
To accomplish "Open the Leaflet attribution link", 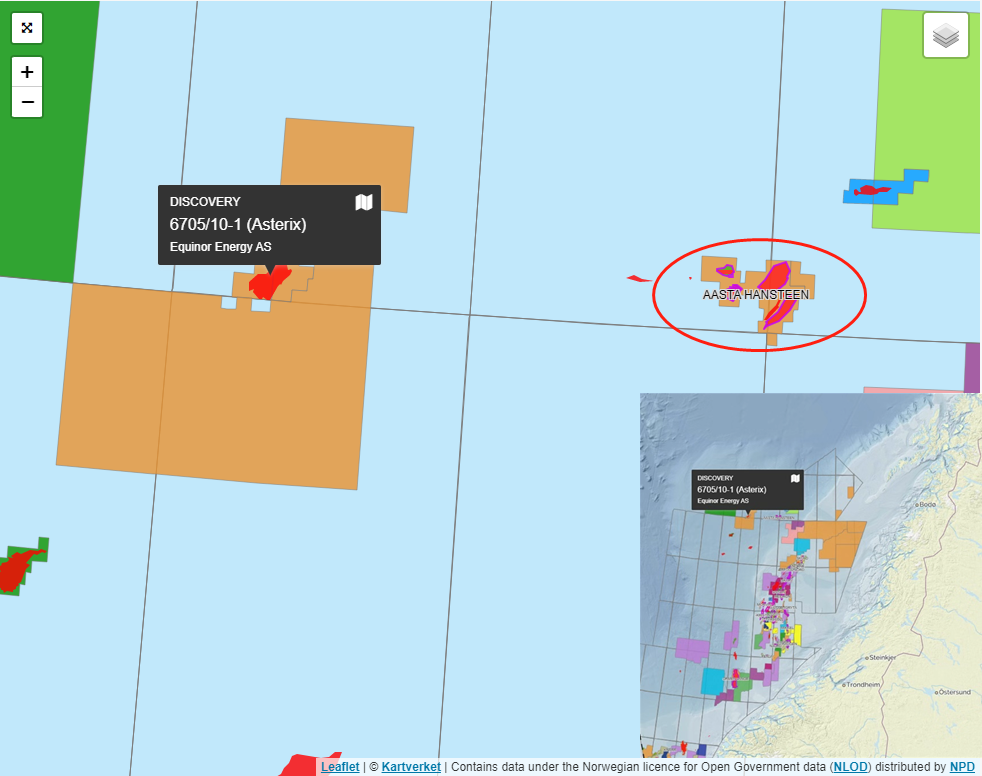I will coord(340,767).
